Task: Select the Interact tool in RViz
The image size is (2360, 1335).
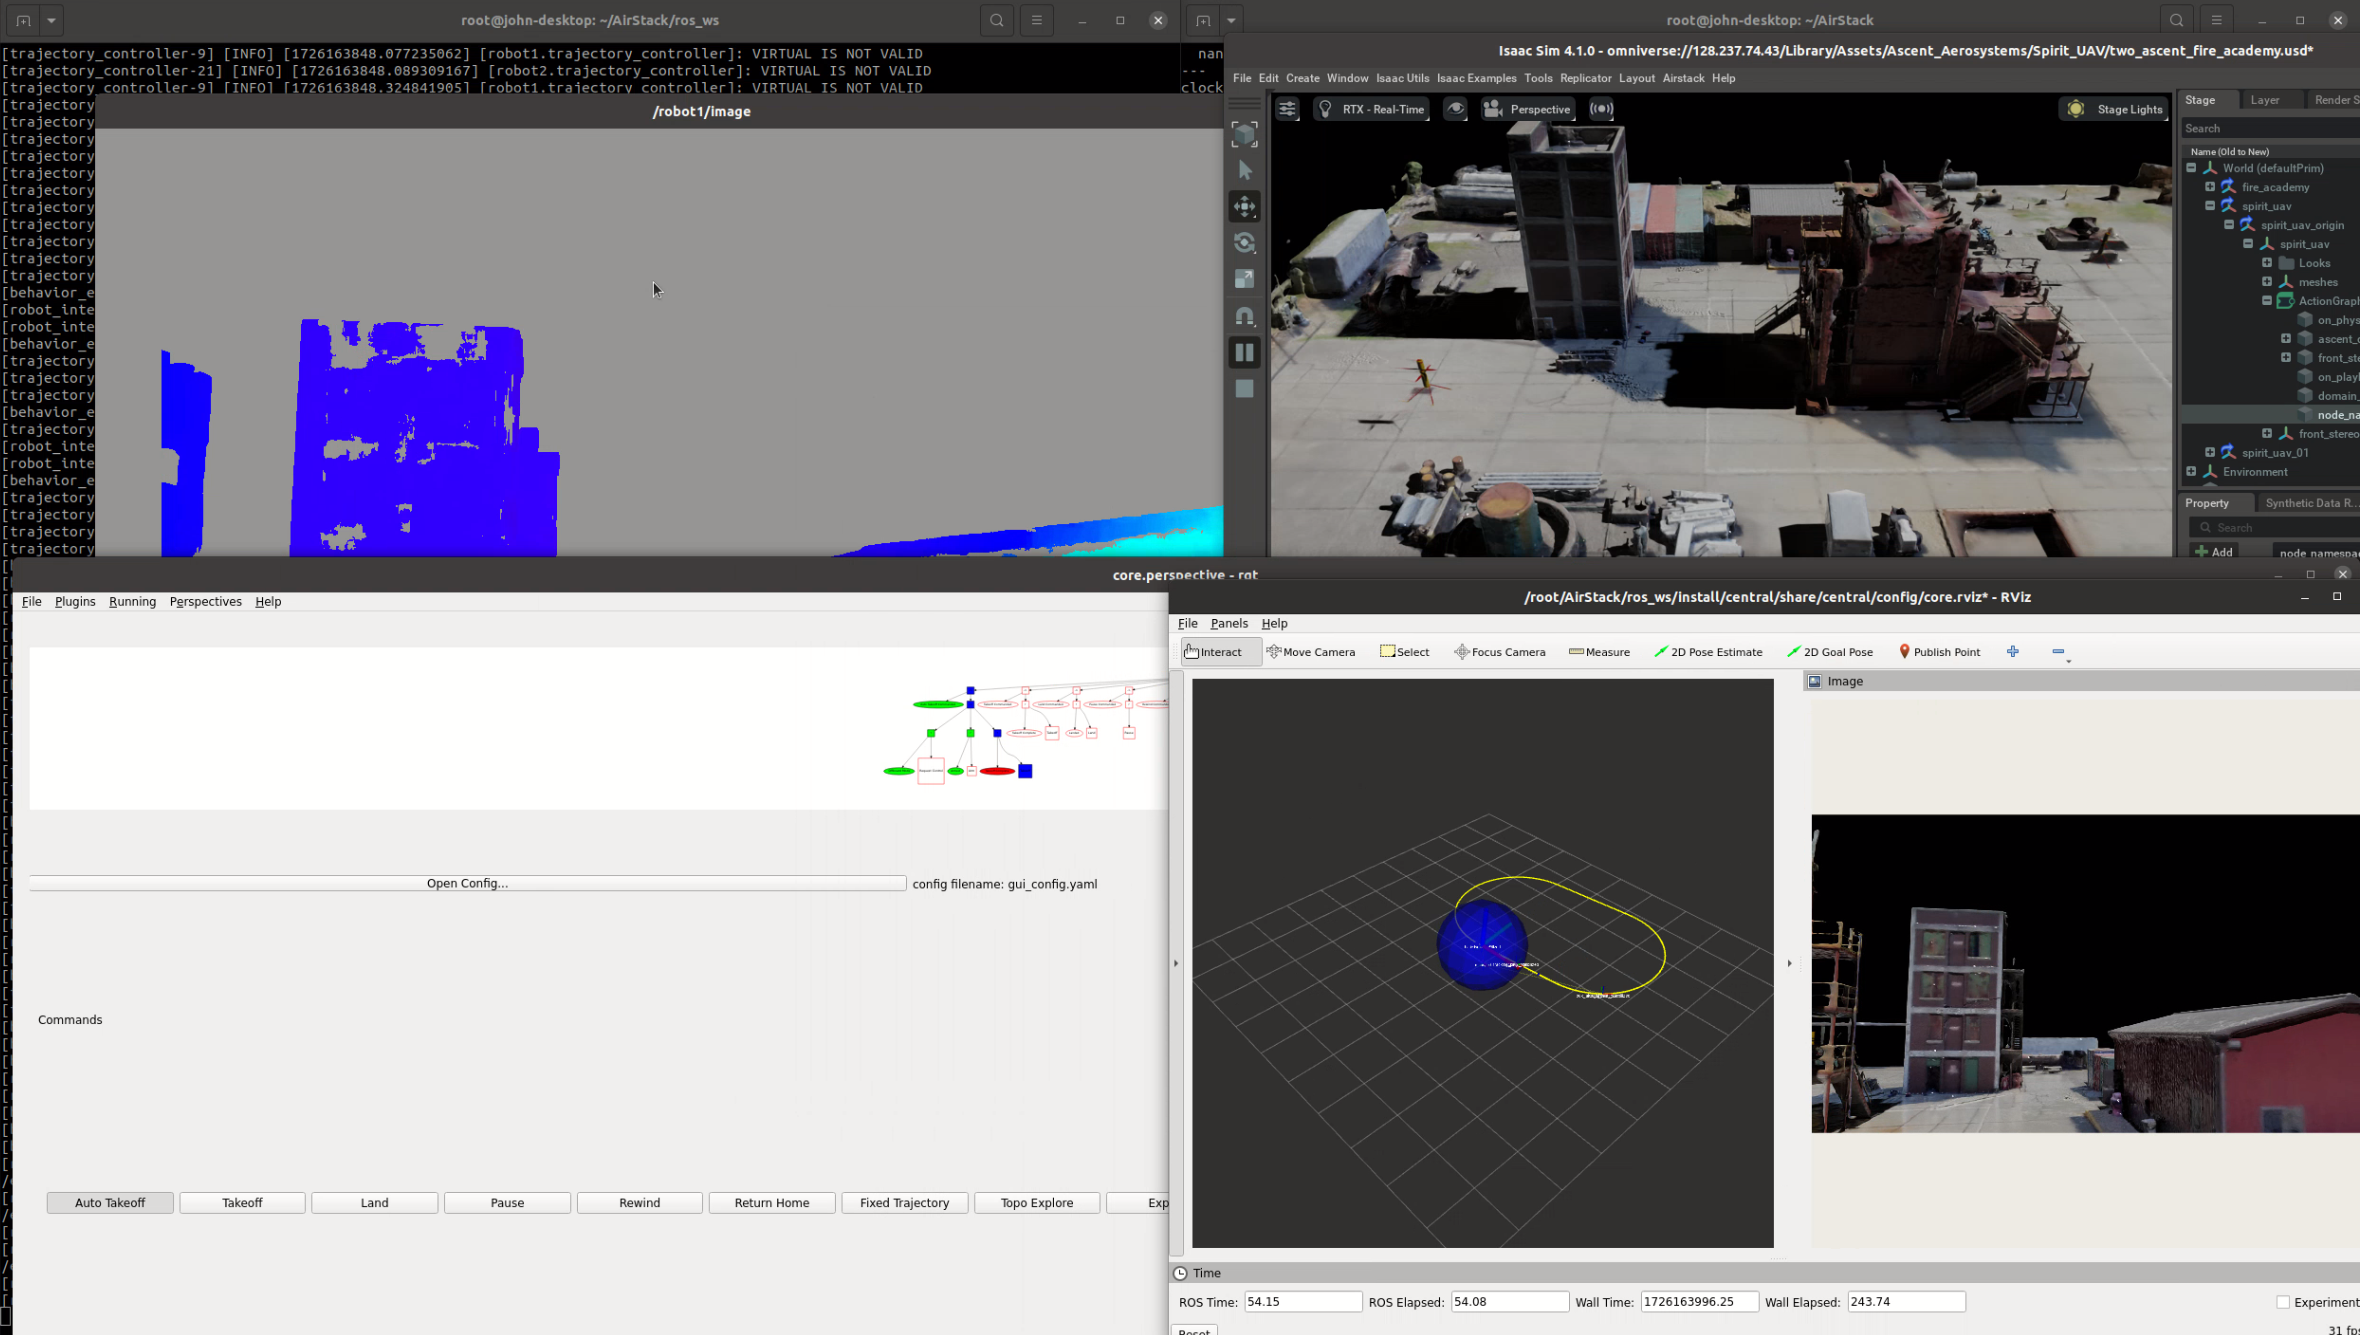Action: pyautogui.click(x=1216, y=651)
